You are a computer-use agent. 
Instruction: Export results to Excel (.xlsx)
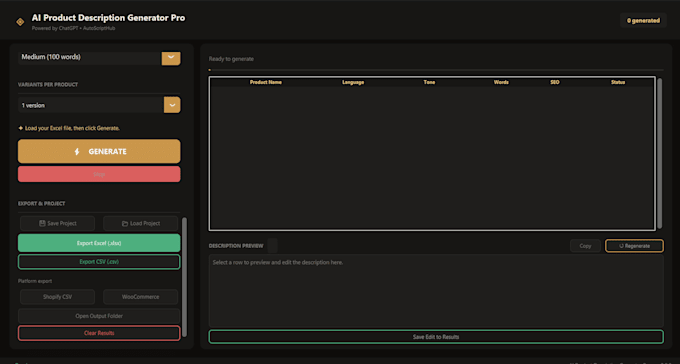(99, 243)
